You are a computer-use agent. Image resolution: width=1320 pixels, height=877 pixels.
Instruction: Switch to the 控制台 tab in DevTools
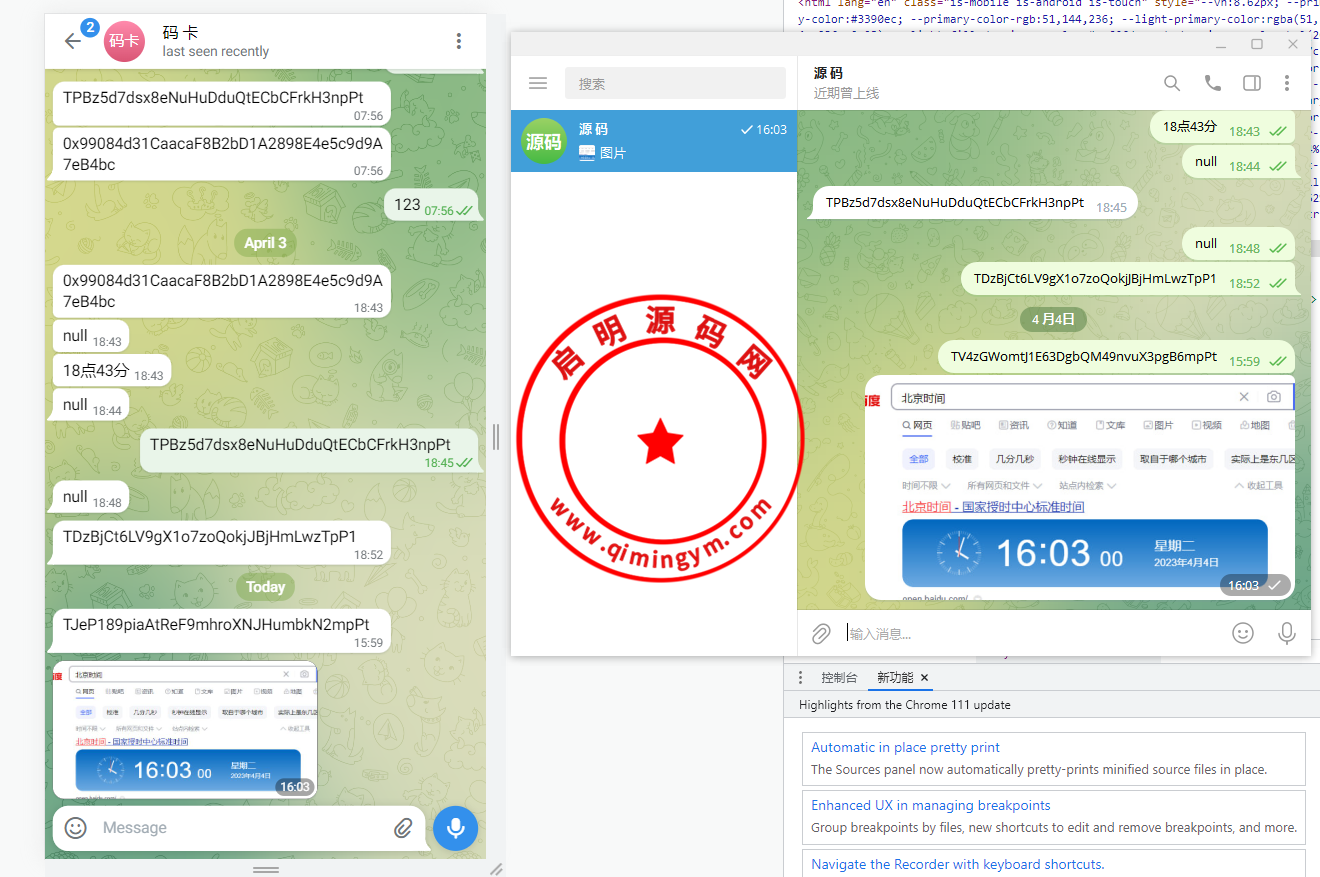839,678
